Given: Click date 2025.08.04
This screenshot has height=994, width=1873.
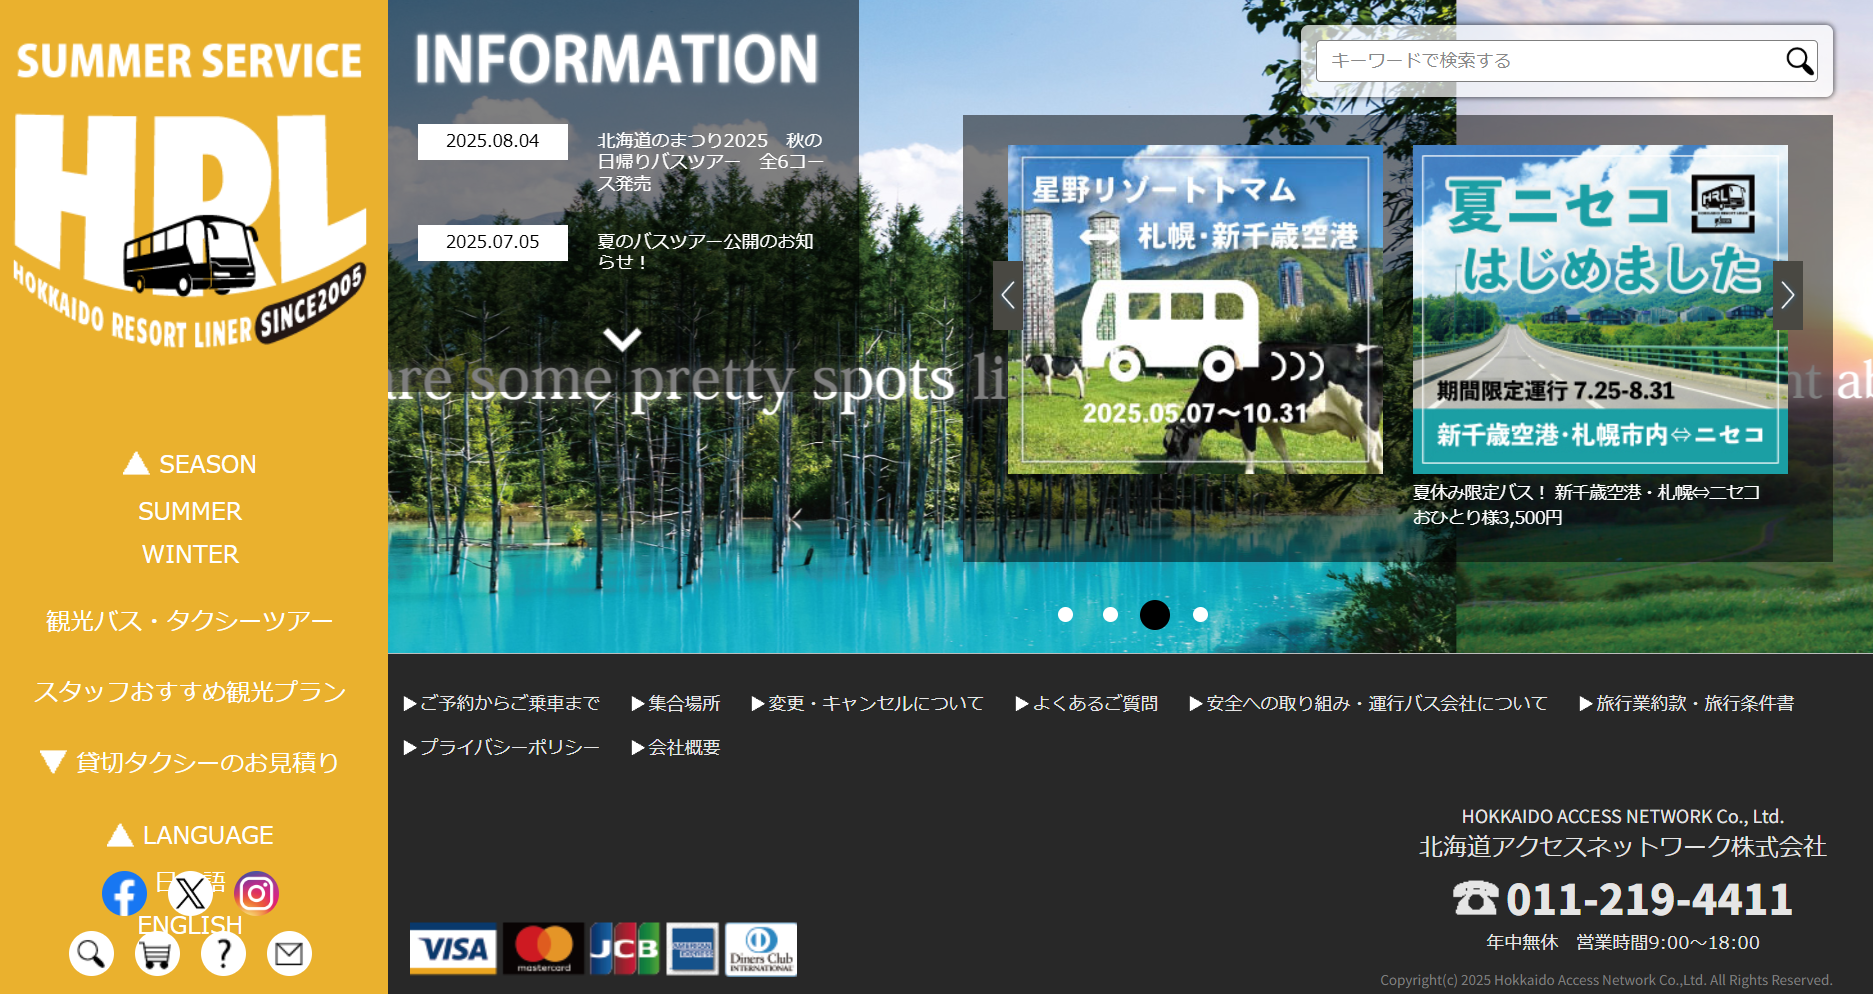Looking at the screenshot, I should (x=492, y=141).
